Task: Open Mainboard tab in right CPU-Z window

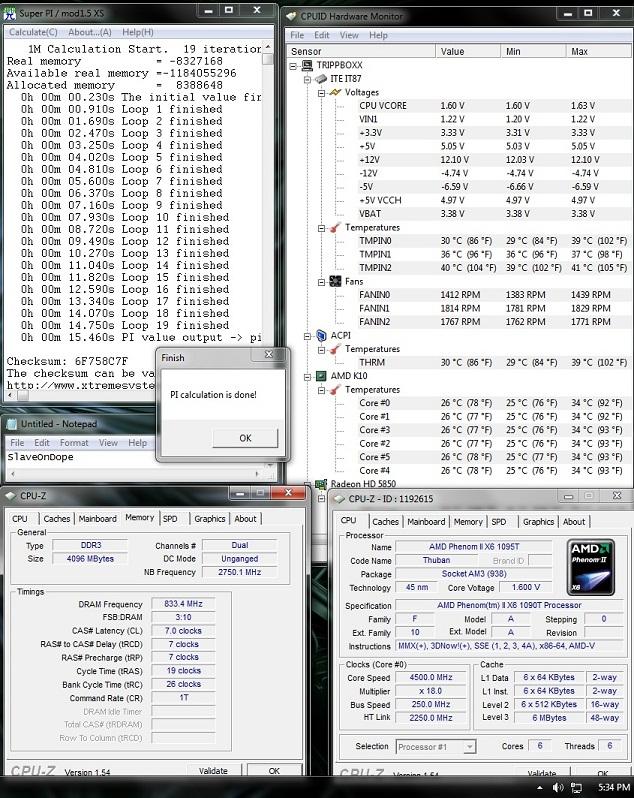Action: tap(426, 522)
